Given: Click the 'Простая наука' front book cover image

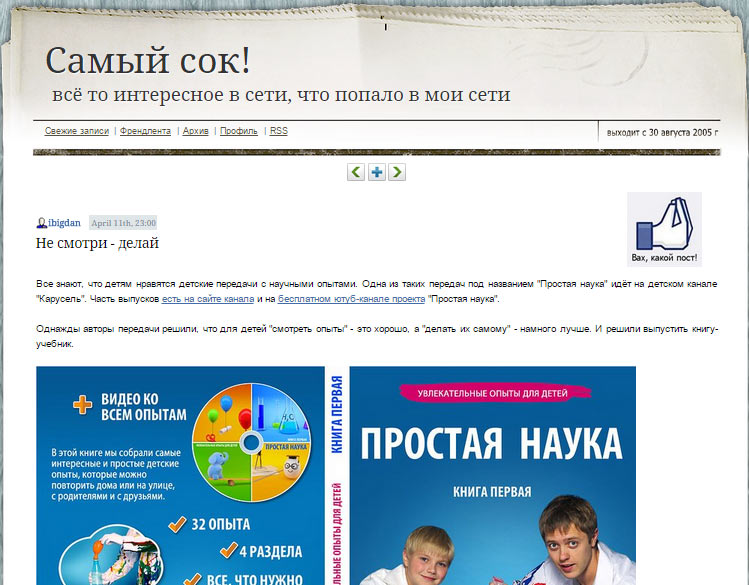Looking at the screenshot, I should (492, 476).
